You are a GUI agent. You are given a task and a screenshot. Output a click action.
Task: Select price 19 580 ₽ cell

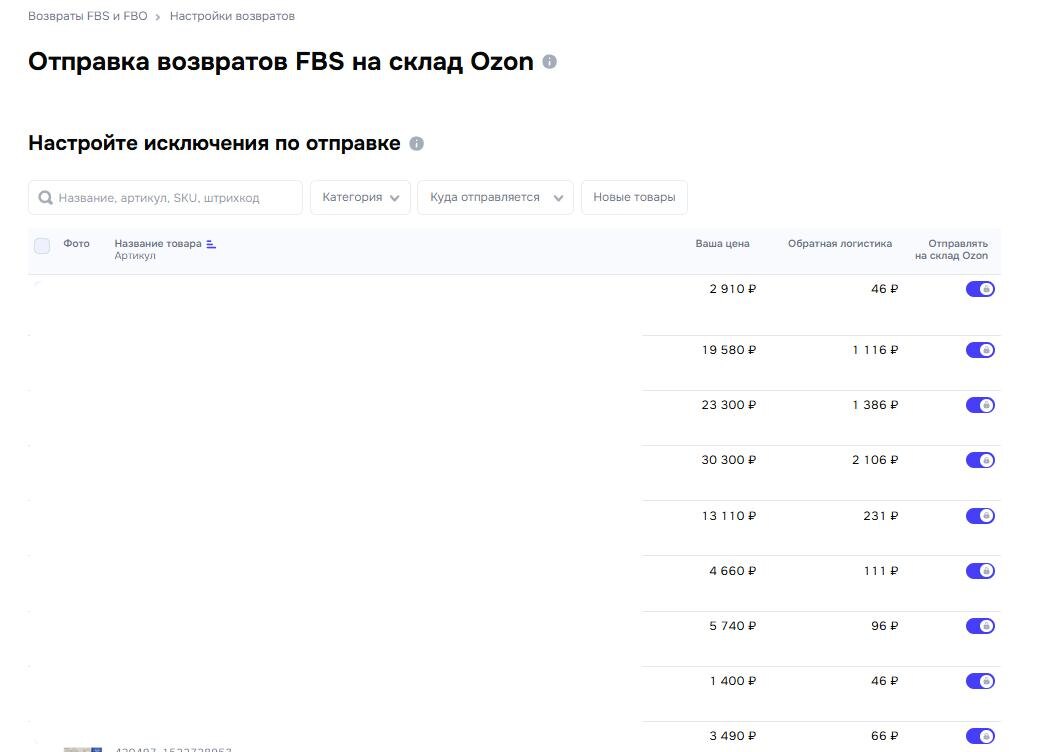pyautogui.click(x=729, y=350)
